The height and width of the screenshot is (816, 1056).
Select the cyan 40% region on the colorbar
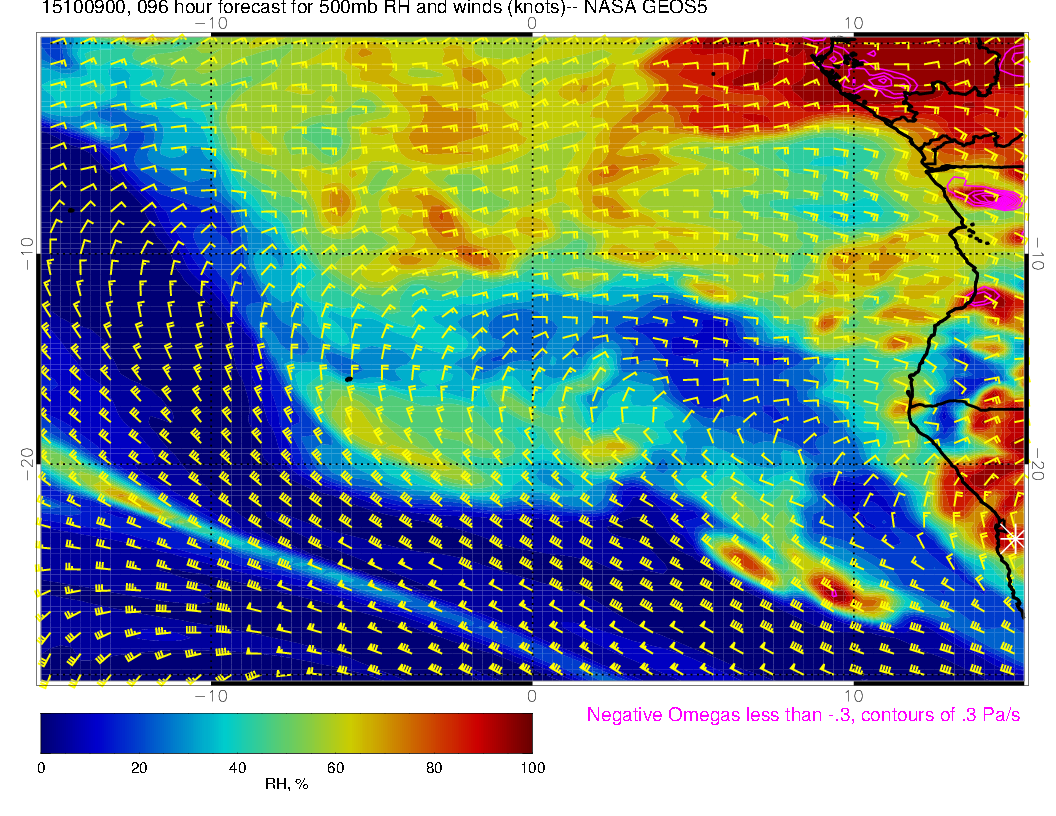click(237, 732)
